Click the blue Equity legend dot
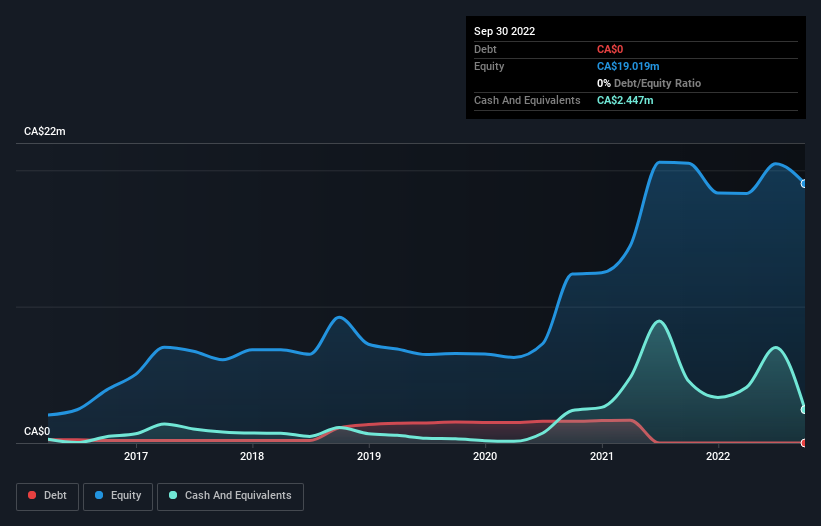 99,495
